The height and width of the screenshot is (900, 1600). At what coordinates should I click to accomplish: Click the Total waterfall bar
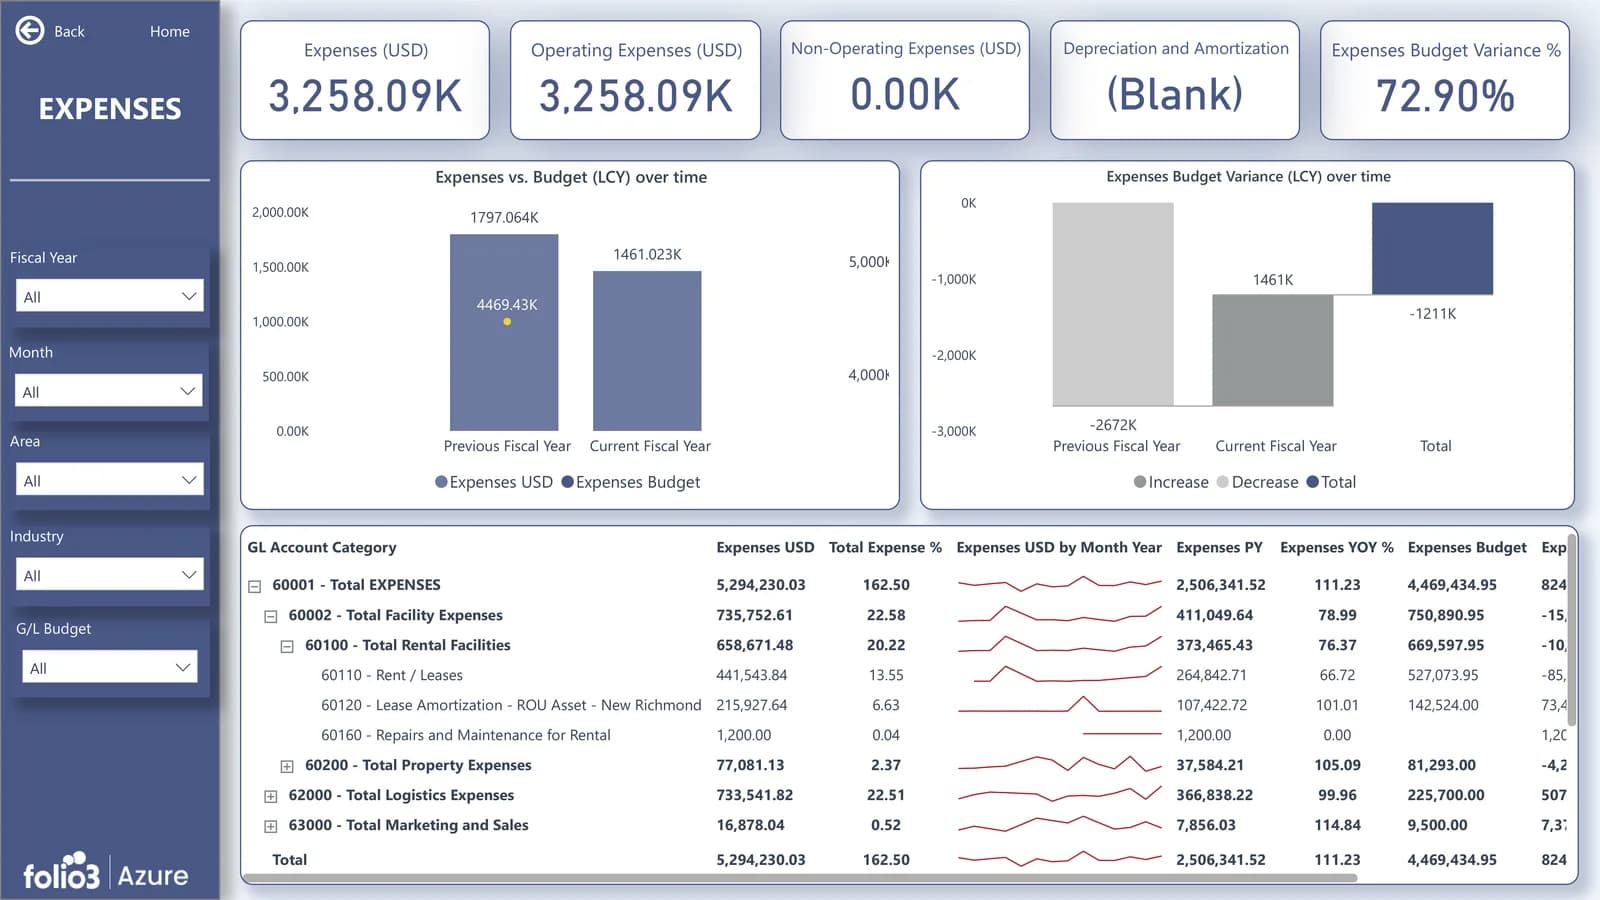[1433, 249]
